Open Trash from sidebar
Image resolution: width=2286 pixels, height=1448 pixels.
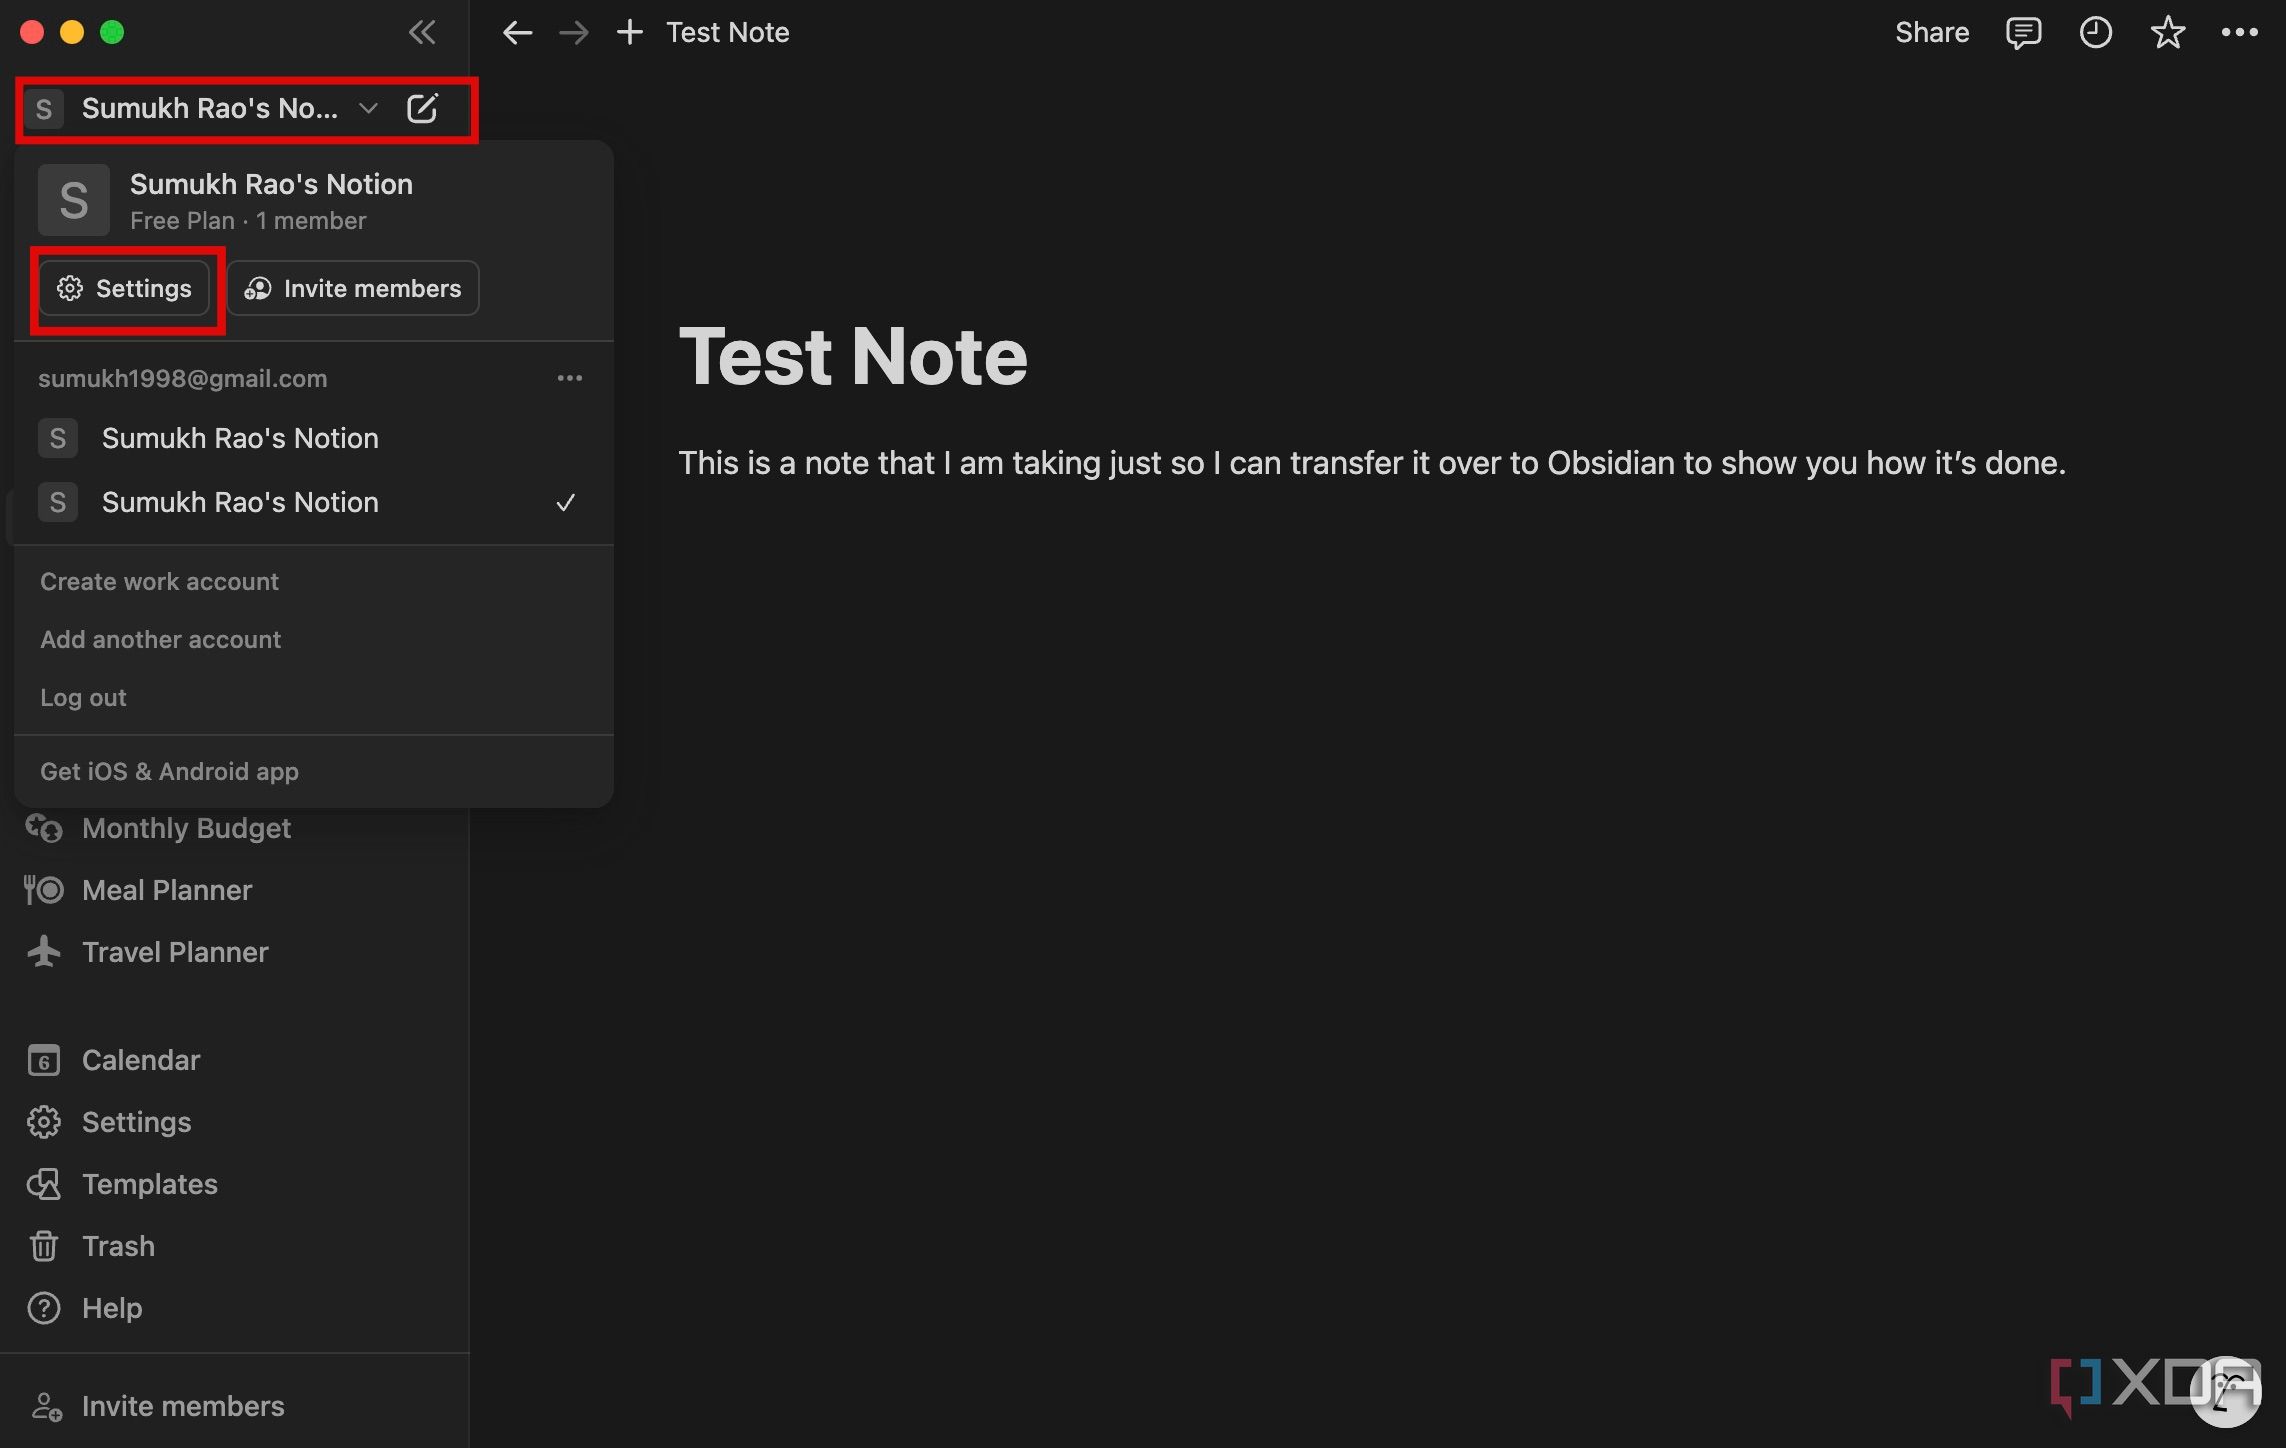coord(118,1245)
